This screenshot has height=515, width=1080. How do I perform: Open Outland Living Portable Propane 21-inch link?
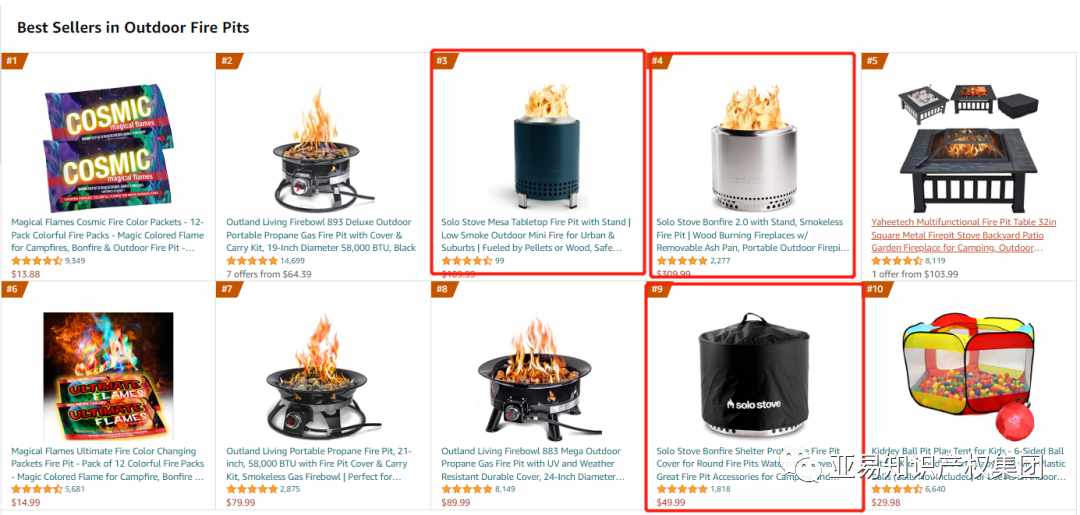coord(320,464)
